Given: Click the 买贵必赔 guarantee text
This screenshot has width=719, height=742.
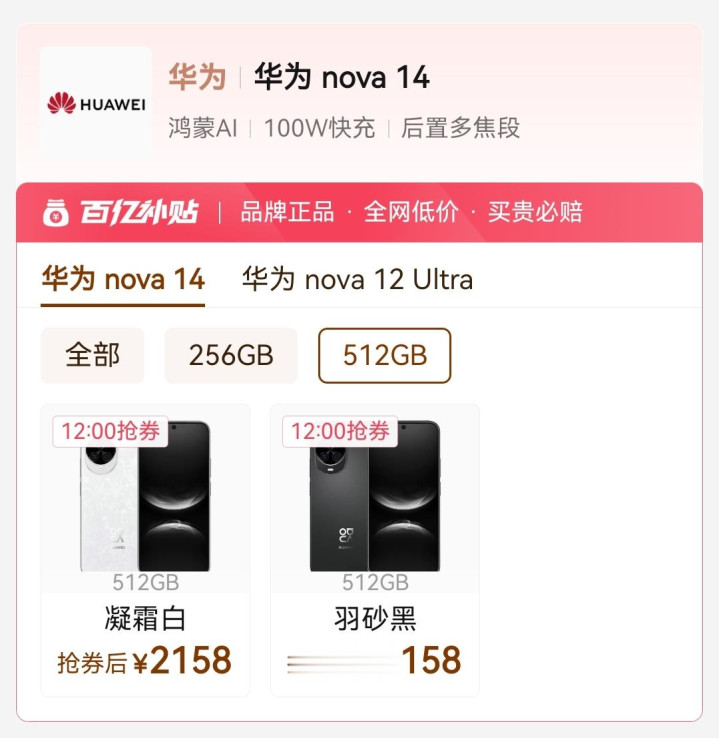Looking at the screenshot, I should [x=535, y=212].
